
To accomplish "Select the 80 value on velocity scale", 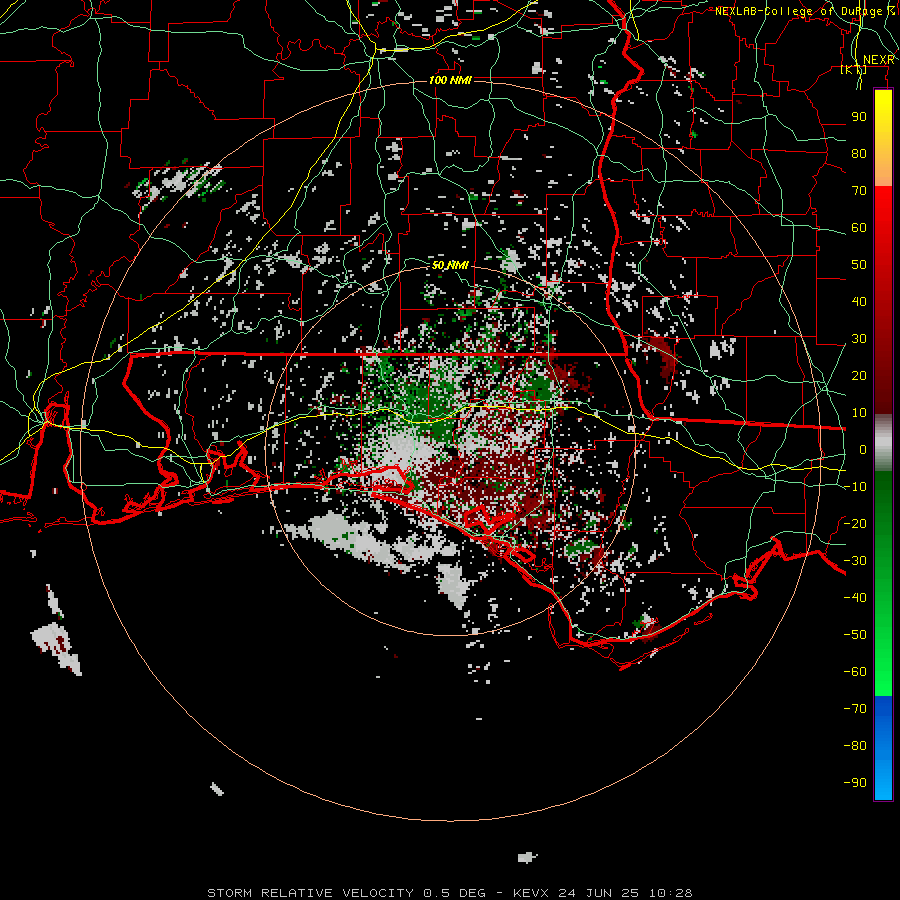I will pos(859,153).
